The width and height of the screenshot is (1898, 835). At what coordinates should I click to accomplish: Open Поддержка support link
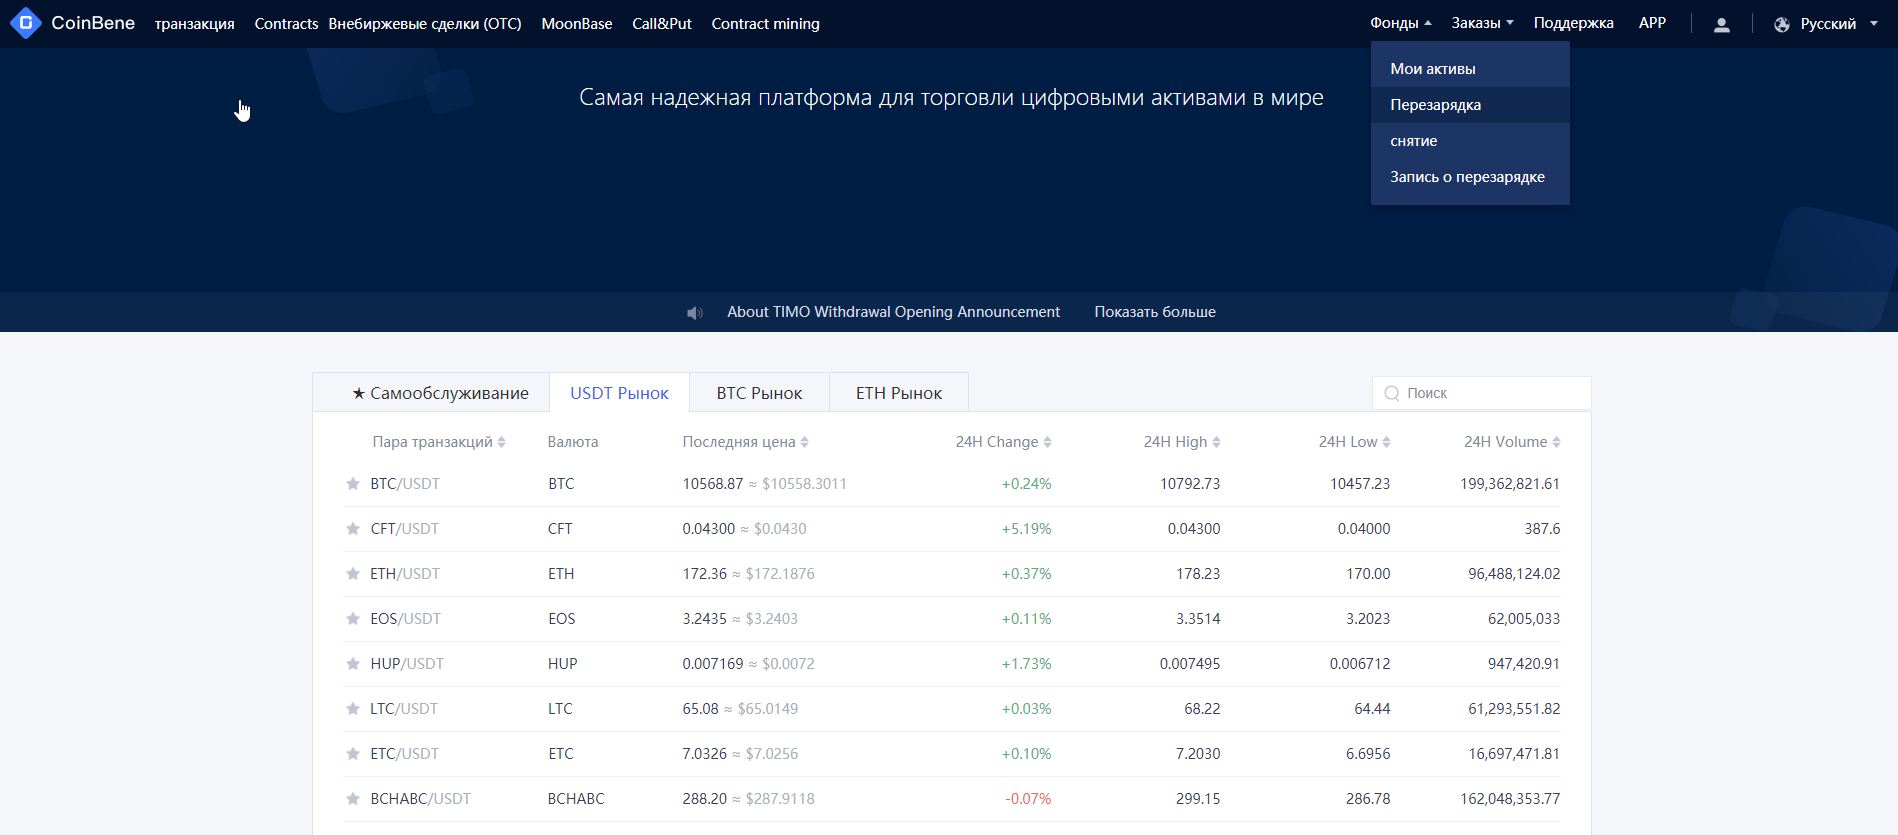[x=1573, y=23]
